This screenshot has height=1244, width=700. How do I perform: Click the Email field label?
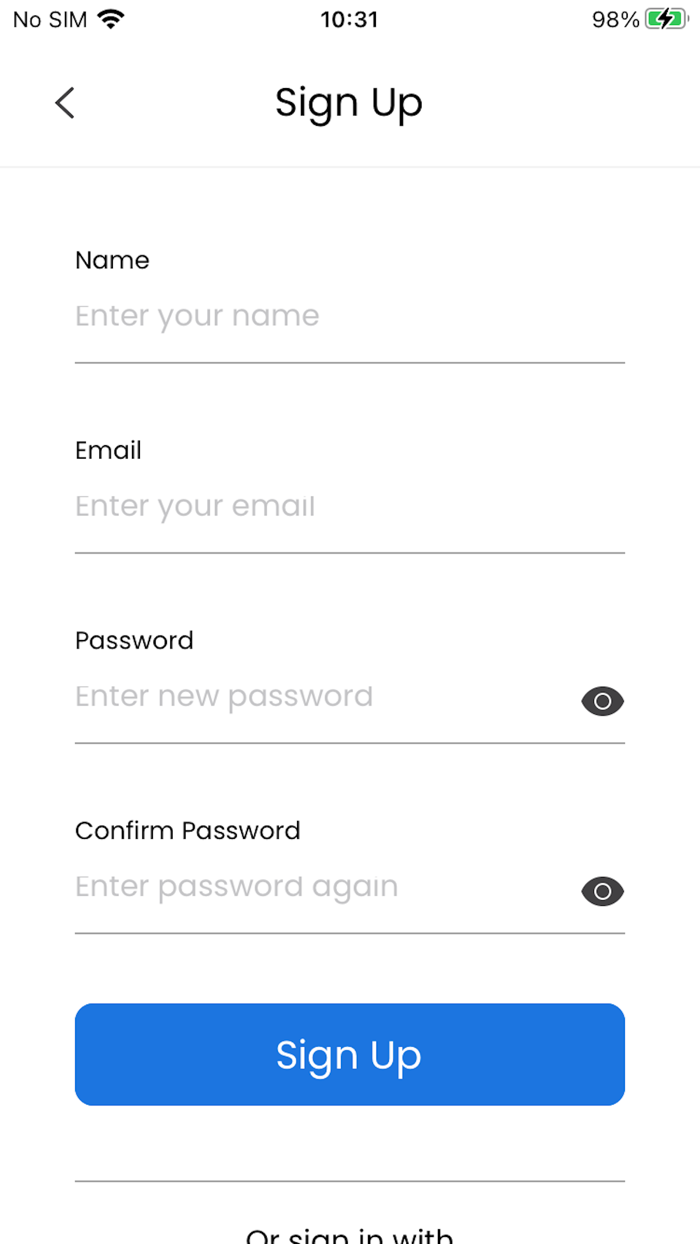click(x=108, y=450)
